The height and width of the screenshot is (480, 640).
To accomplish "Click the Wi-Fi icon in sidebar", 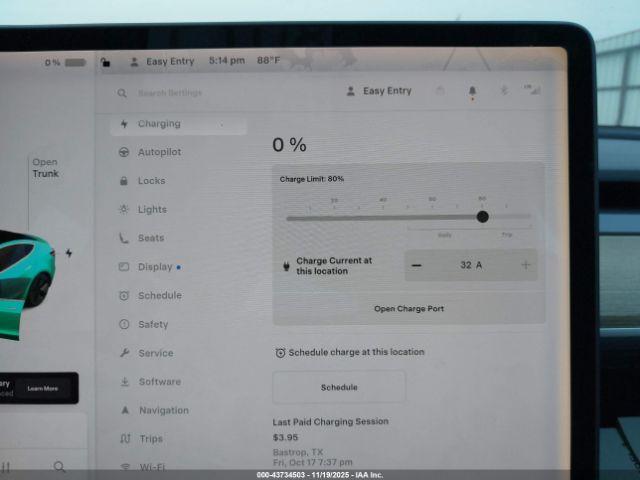I will (126, 467).
